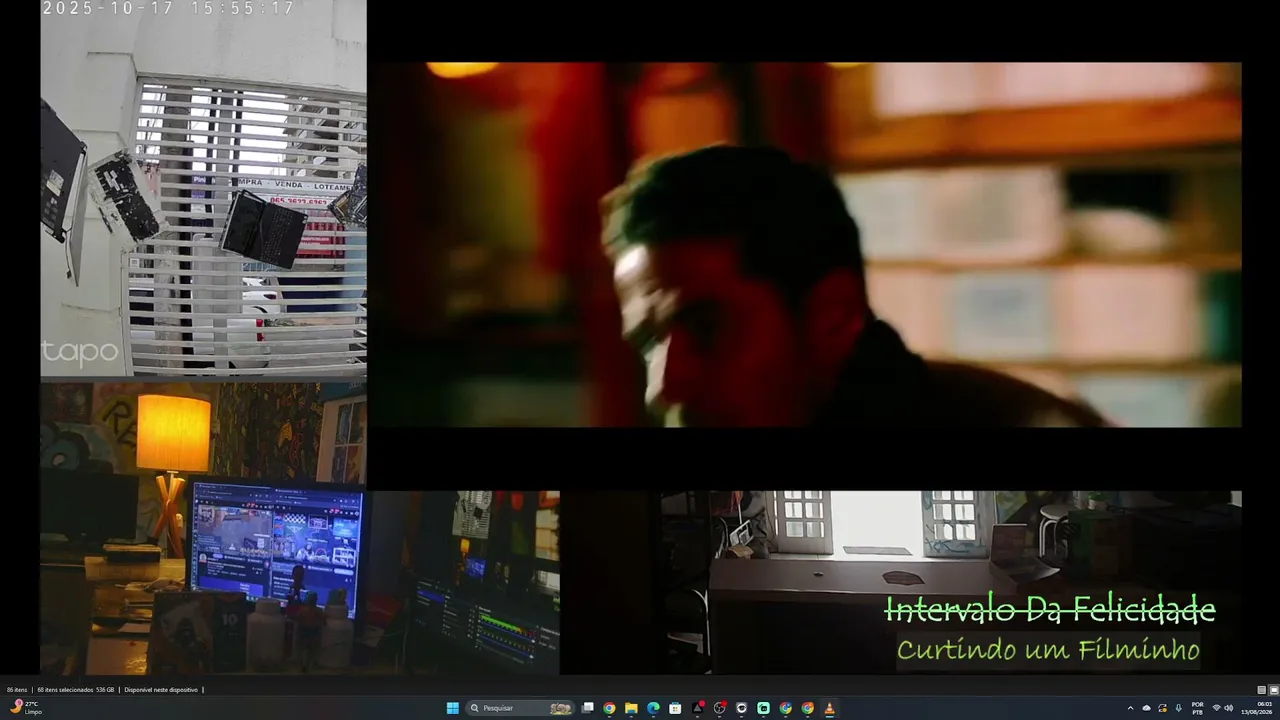
Task: Open Task View from the taskbar
Action: (588, 708)
